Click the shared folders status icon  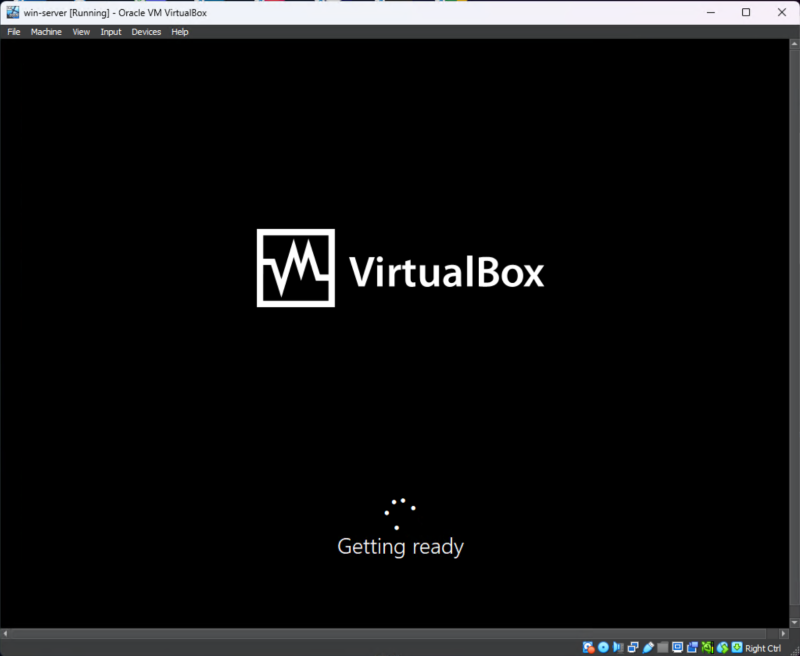pos(661,647)
